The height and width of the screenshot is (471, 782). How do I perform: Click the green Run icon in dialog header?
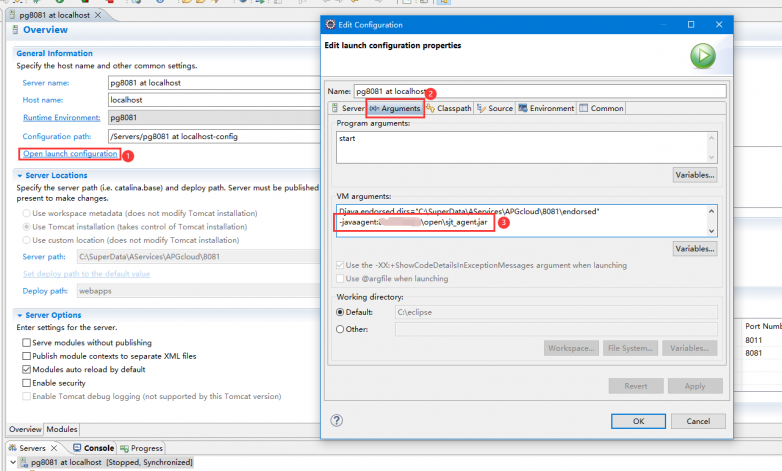click(x=702, y=56)
